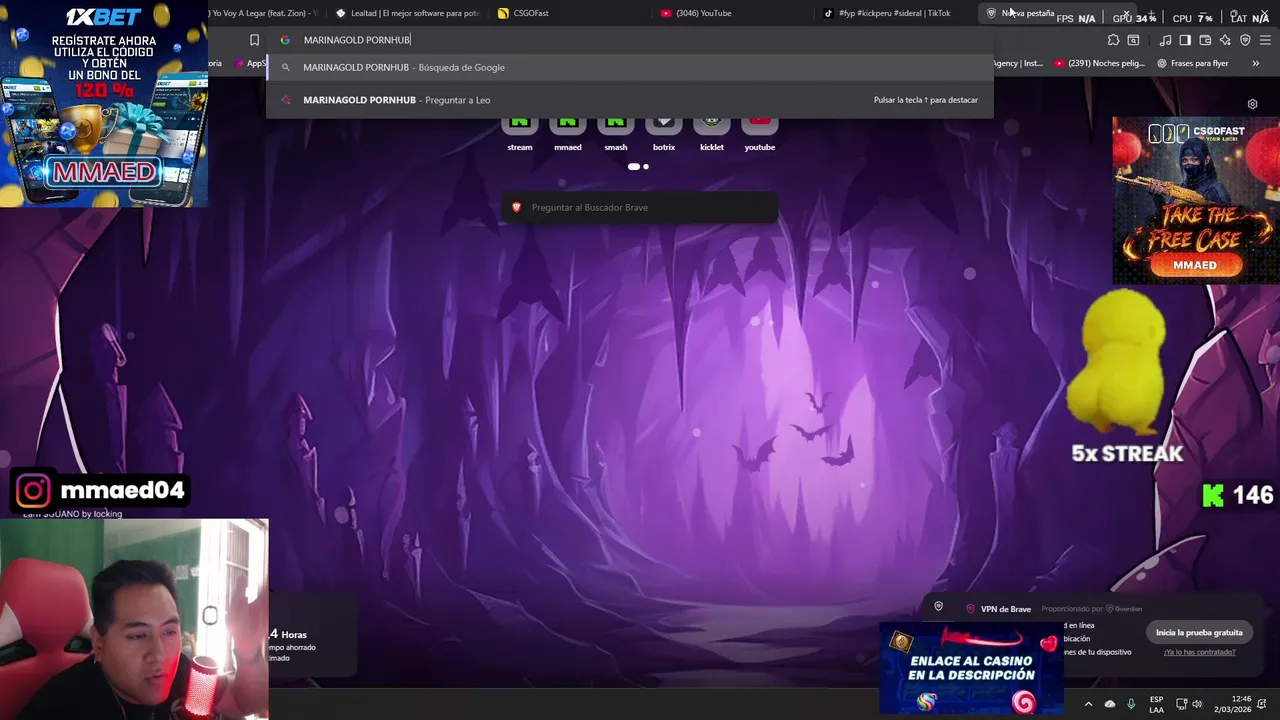Open the Frases para flyer bookmark
The image size is (1280, 720).
pyautogui.click(x=1193, y=63)
